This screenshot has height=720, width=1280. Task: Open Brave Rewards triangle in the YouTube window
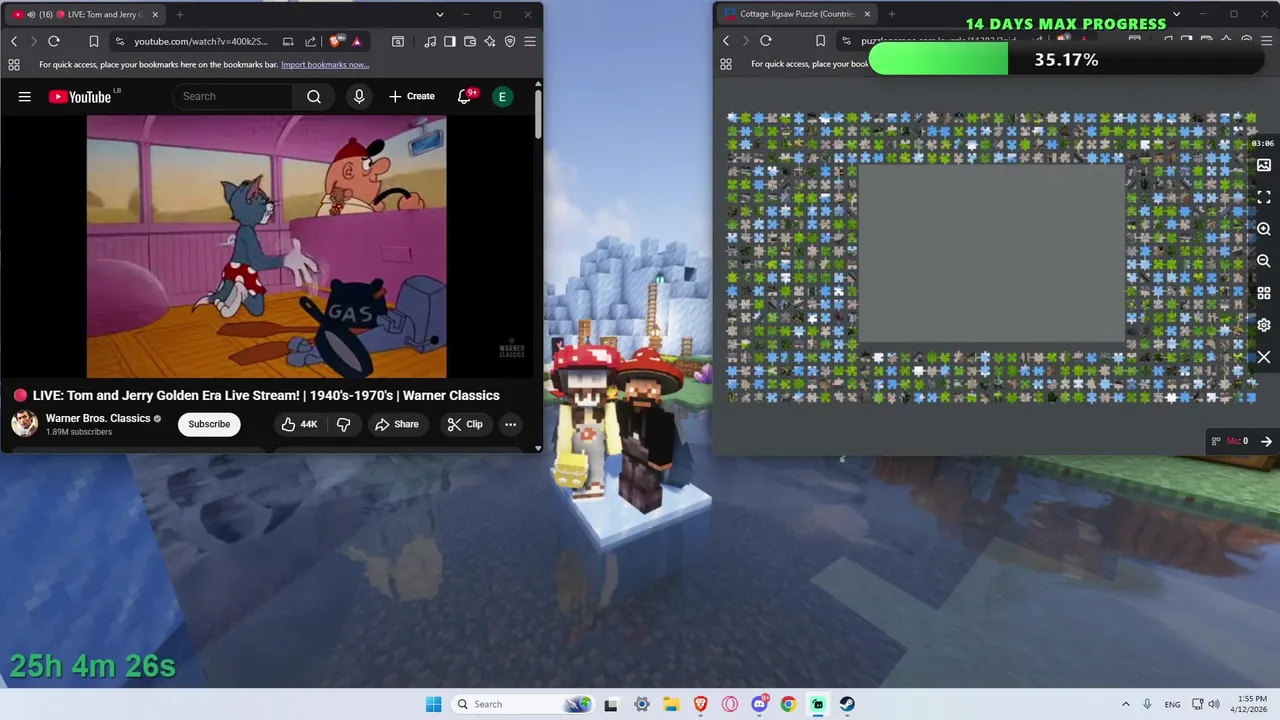click(357, 41)
